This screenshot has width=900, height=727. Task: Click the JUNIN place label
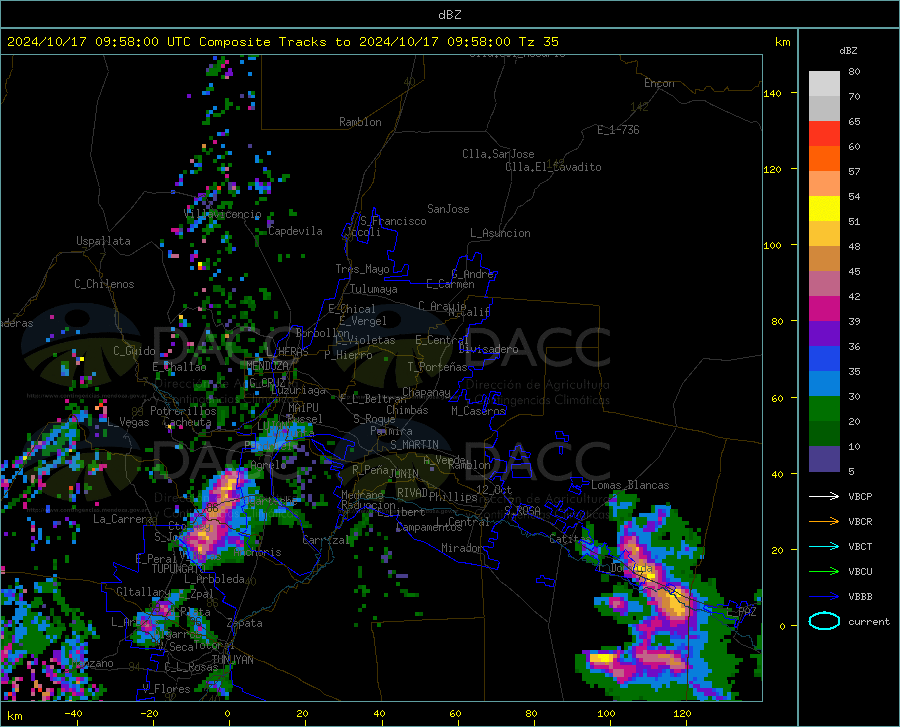(x=404, y=474)
